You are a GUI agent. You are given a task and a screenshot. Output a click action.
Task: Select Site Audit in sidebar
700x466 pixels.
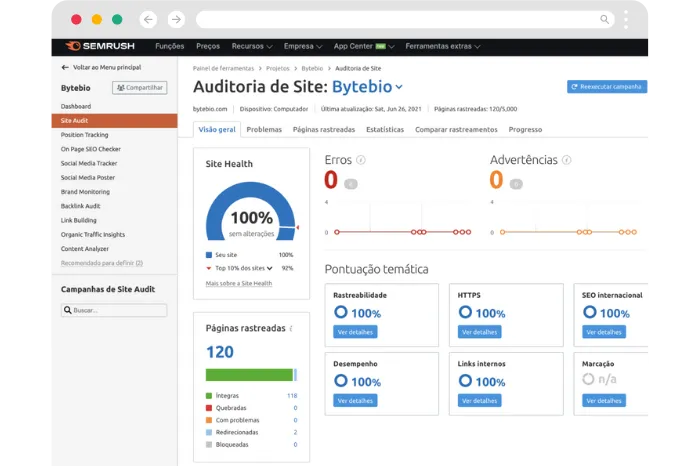(x=114, y=121)
